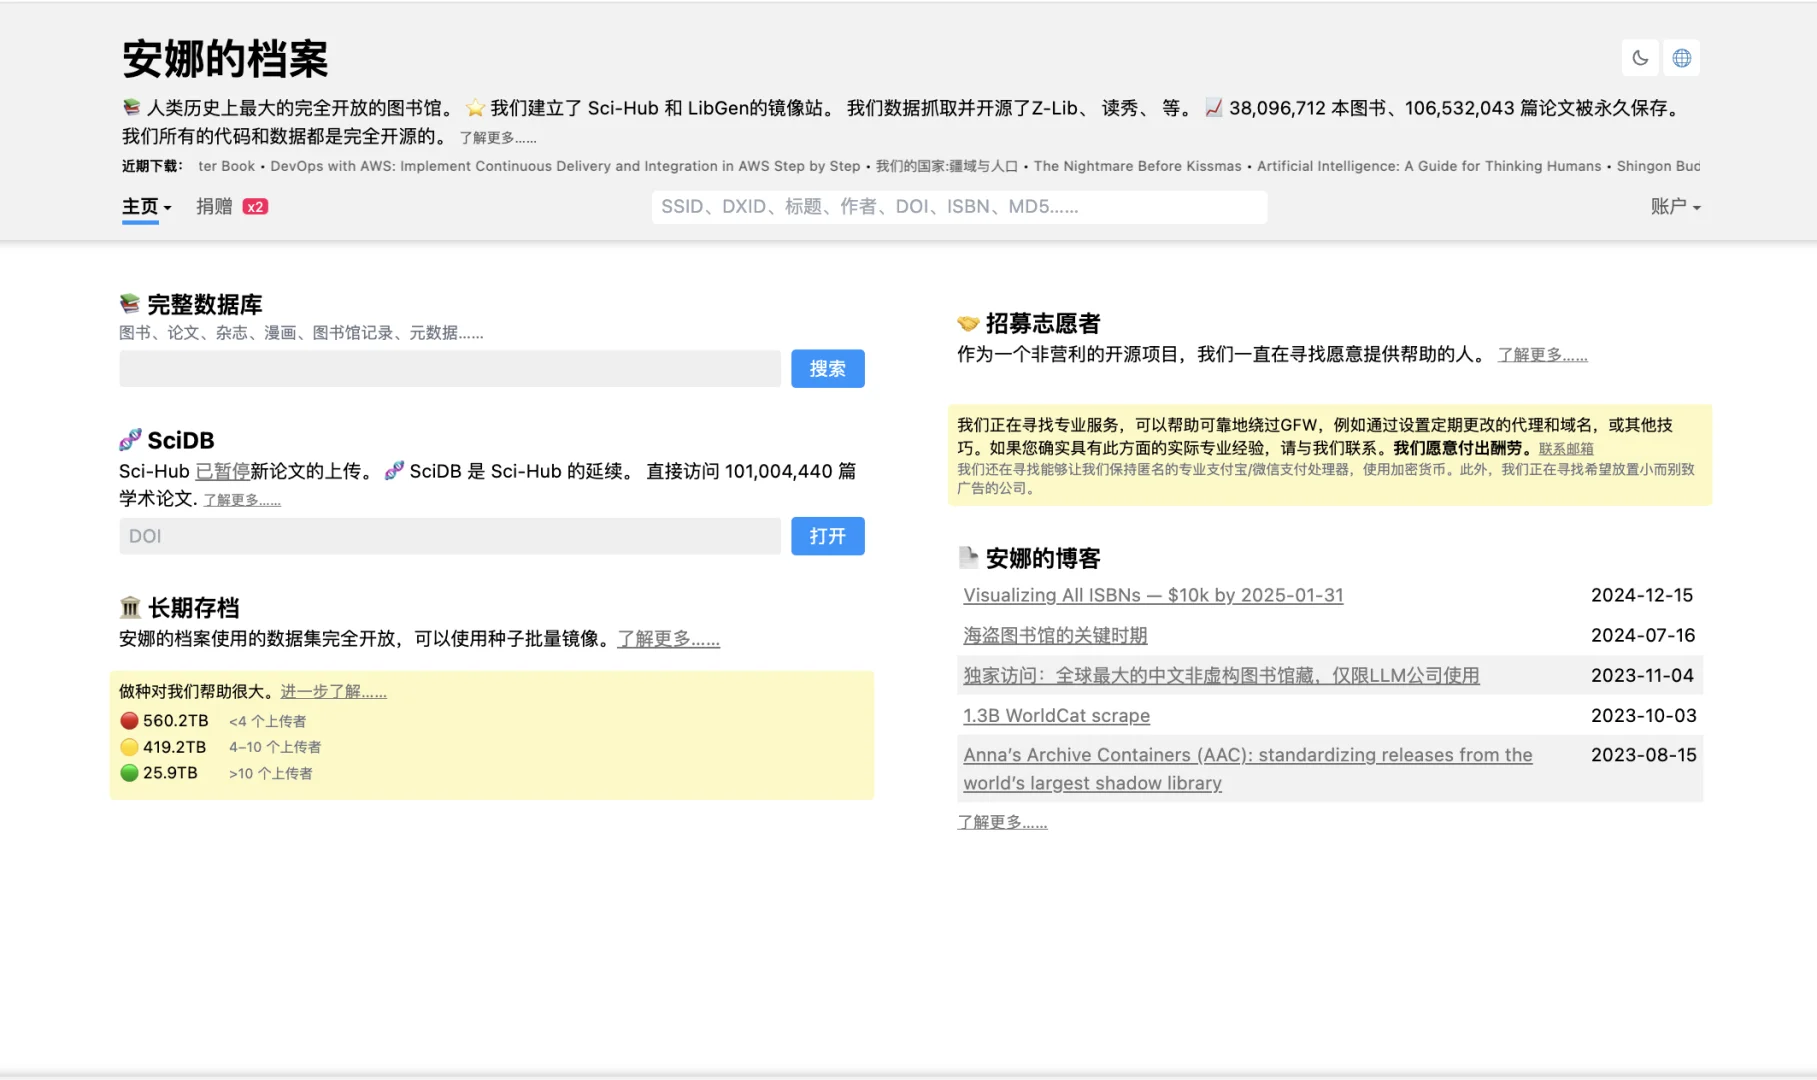Viewport: 1817px width, 1080px height.
Task: Open the language selector globe icon
Action: pyautogui.click(x=1682, y=58)
